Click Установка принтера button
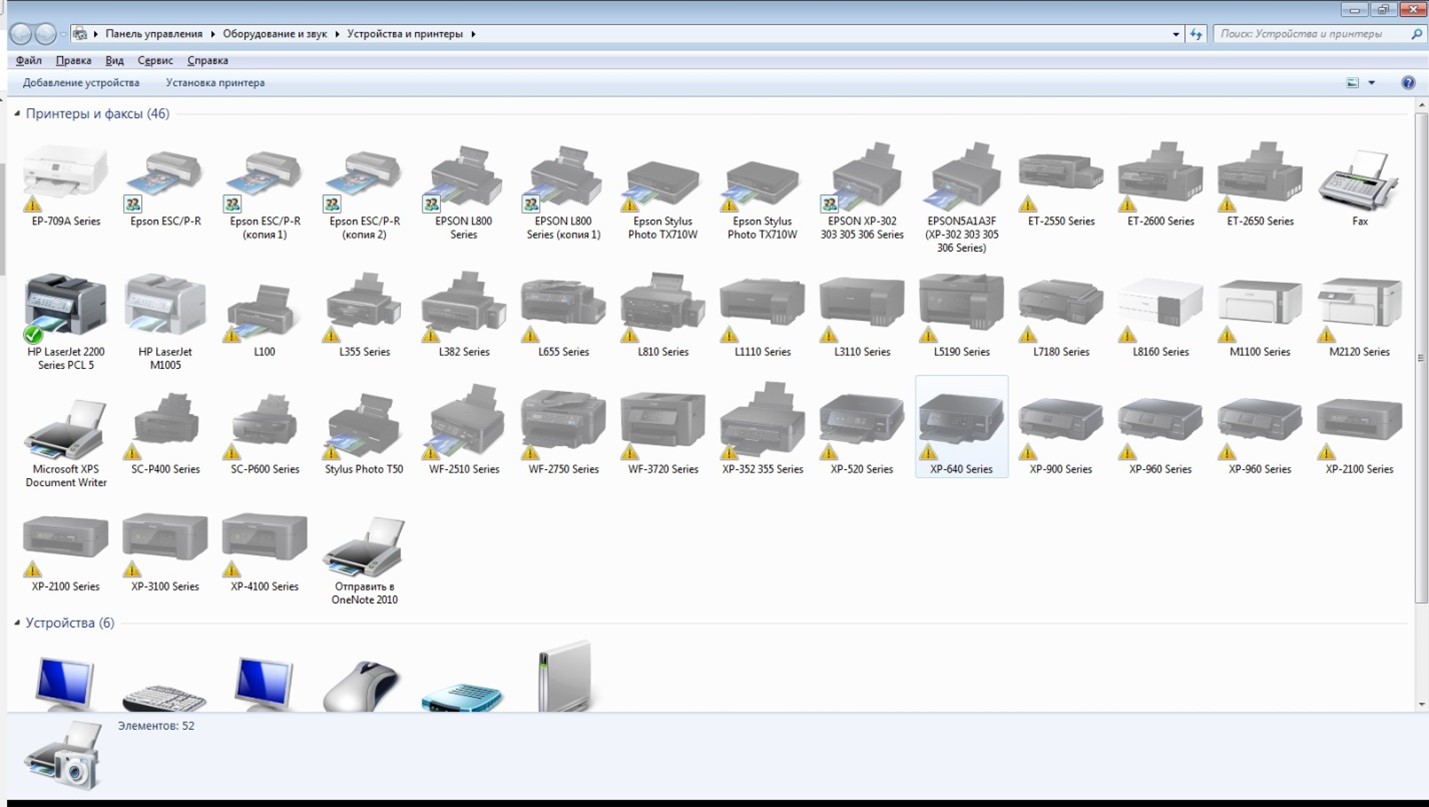The width and height of the screenshot is (1429, 807). click(x=216, y=83)
